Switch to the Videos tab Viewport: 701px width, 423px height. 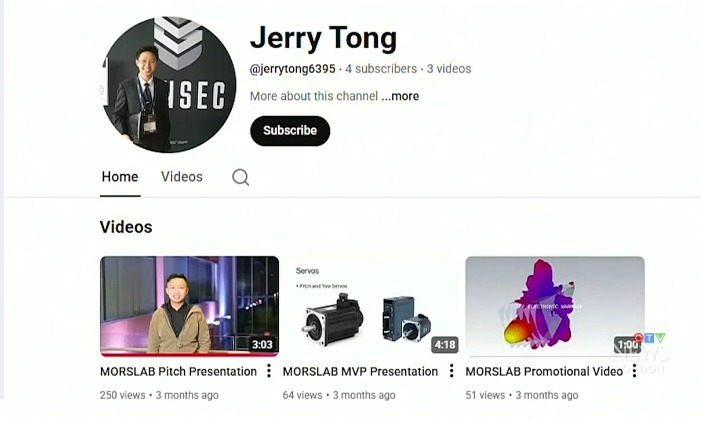pyautogui.click(x=182, y=177)
